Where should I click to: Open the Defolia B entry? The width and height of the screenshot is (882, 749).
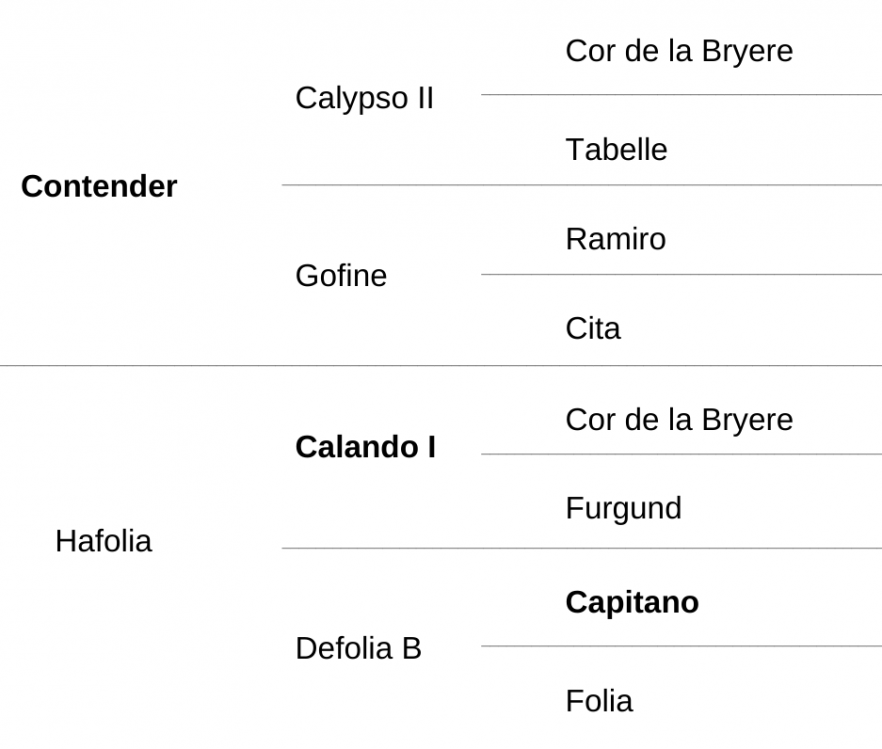pos(358,648)
